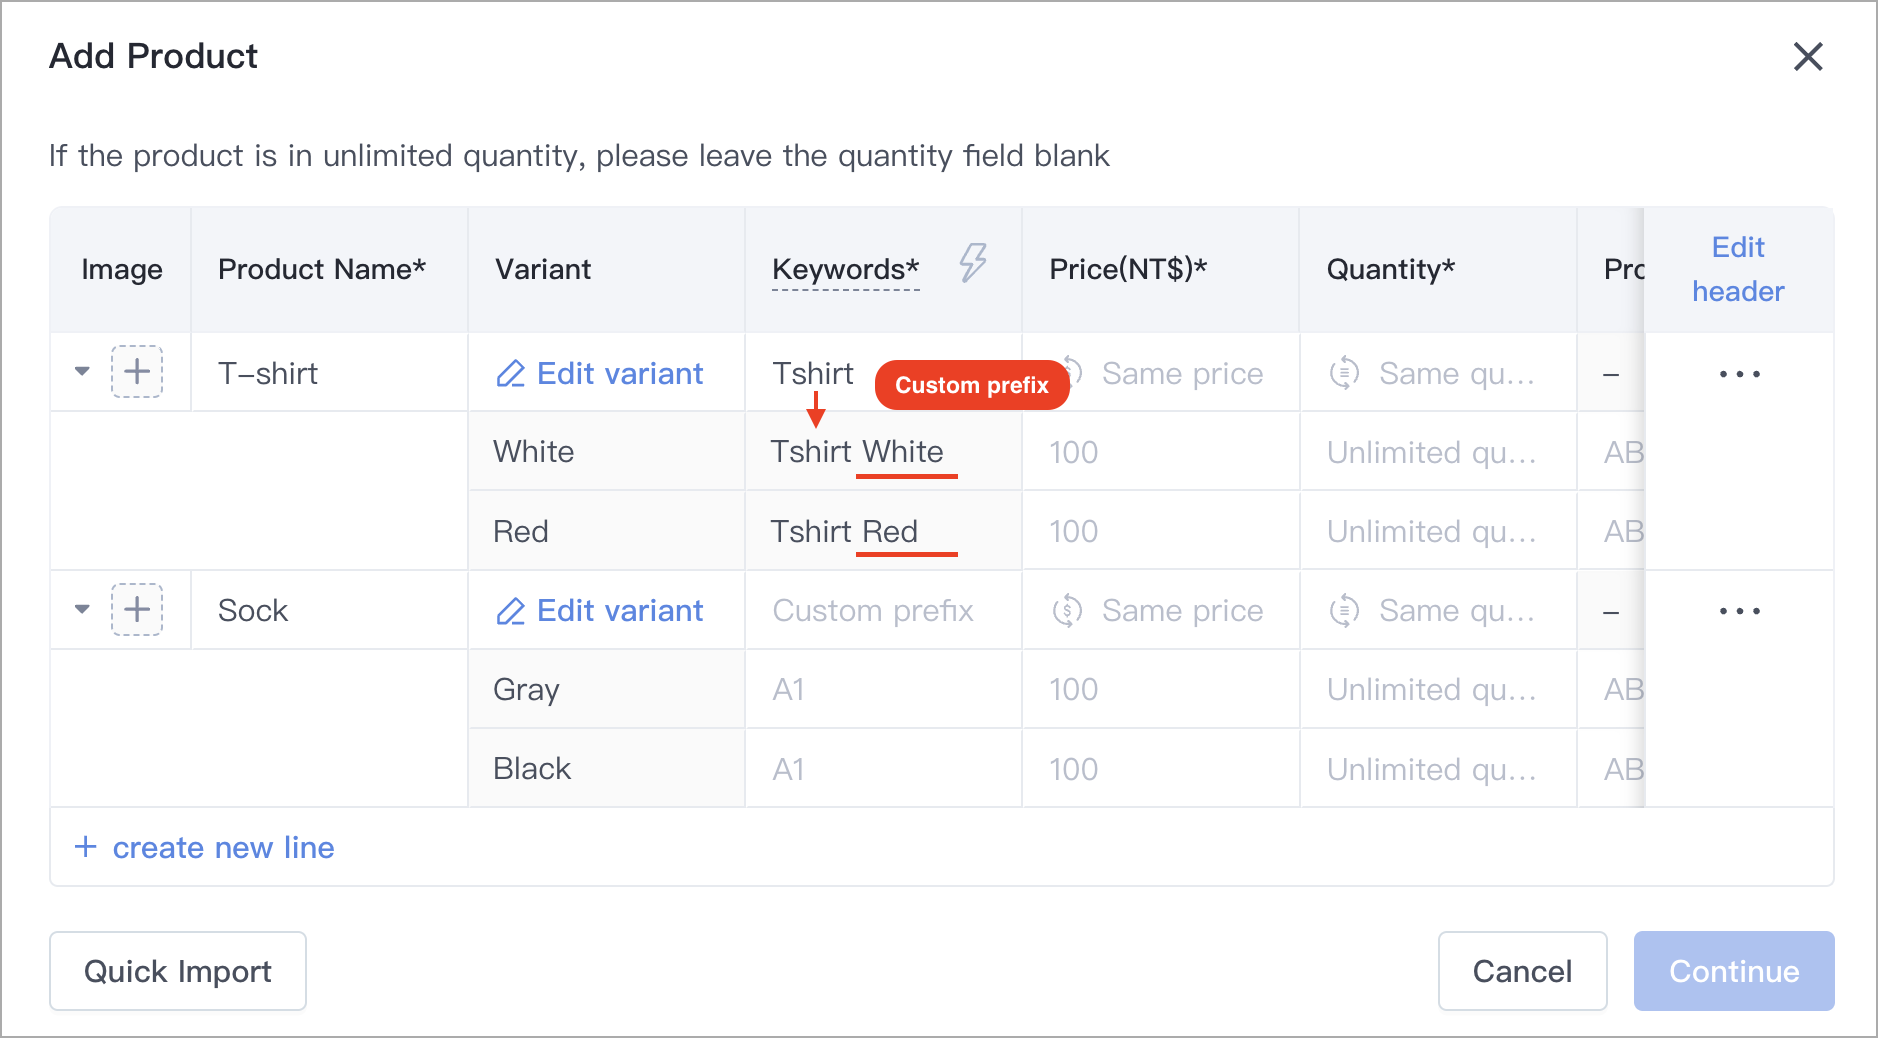Edit variant for Sock
Viewport: 1878px width, 1038px height.
tap(600, 610)
